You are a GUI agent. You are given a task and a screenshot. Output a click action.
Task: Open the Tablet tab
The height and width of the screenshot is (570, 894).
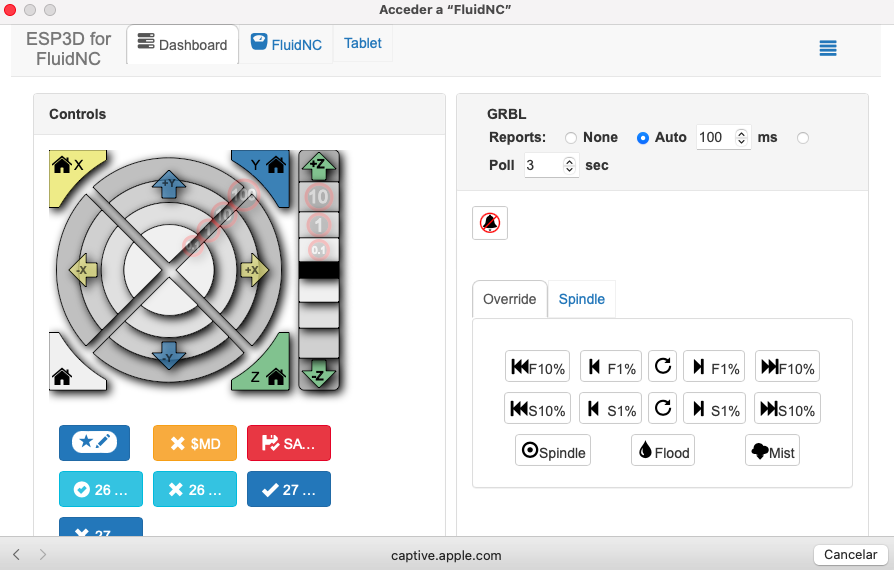[363, 43]
